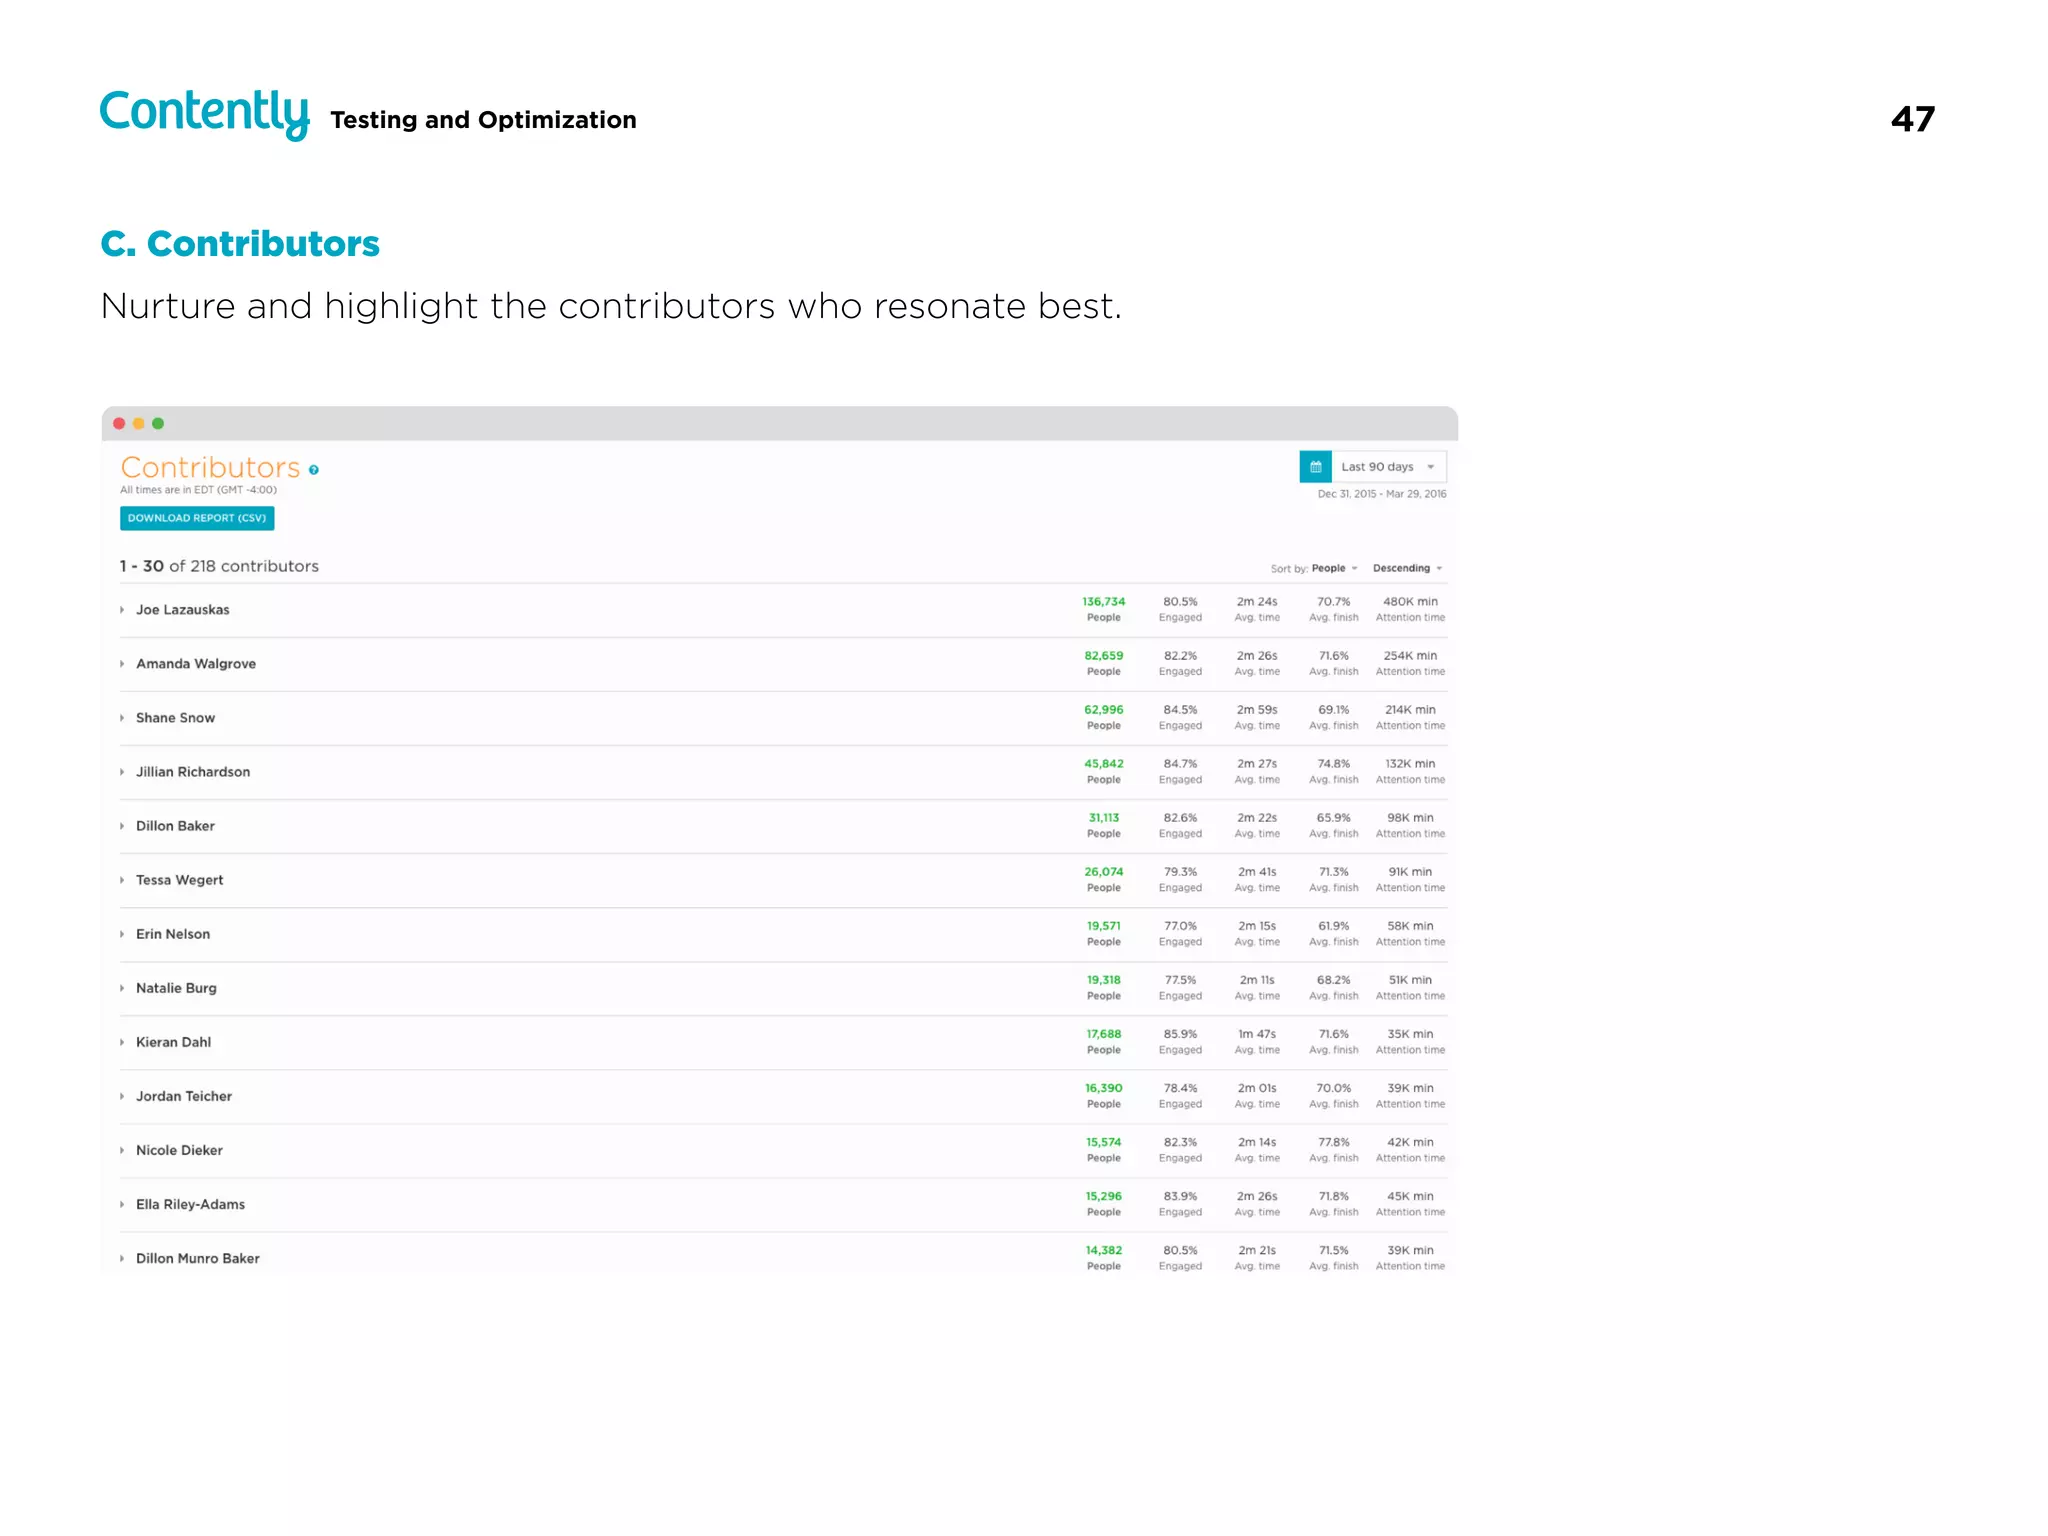The image size is (2048, 1536).
Task: Click the yellow window minimize dot
Action: tap(139, 424)
